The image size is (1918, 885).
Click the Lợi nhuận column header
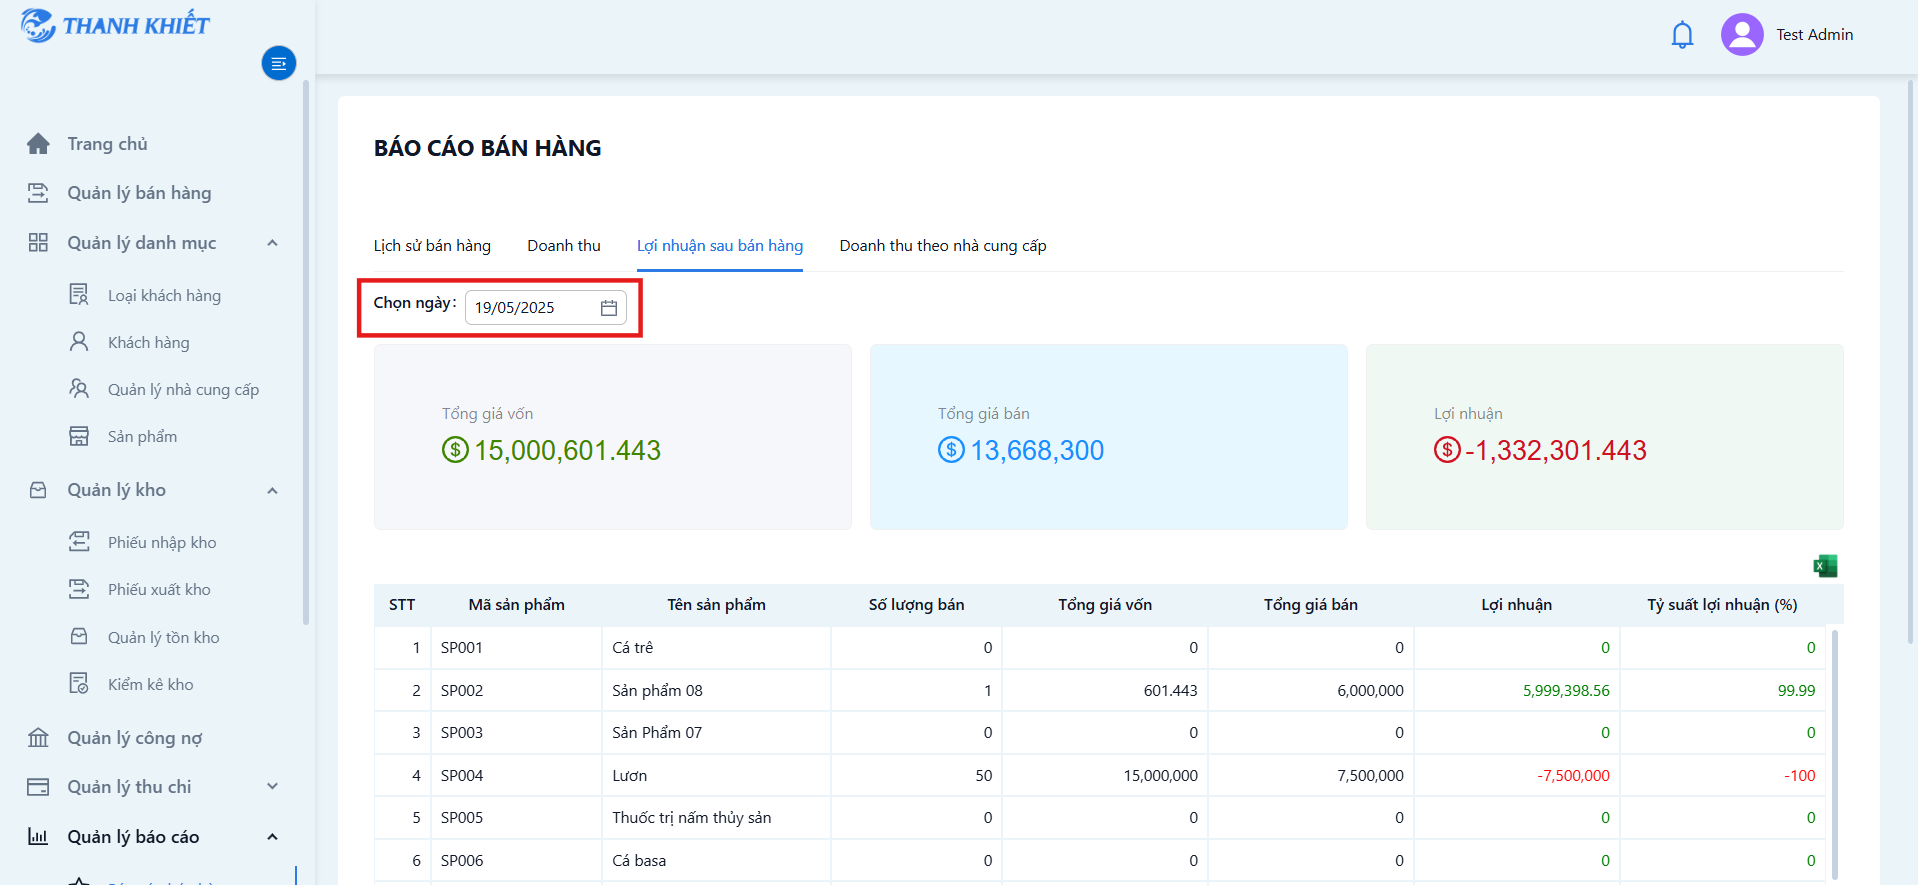(x=1516, y=605)
